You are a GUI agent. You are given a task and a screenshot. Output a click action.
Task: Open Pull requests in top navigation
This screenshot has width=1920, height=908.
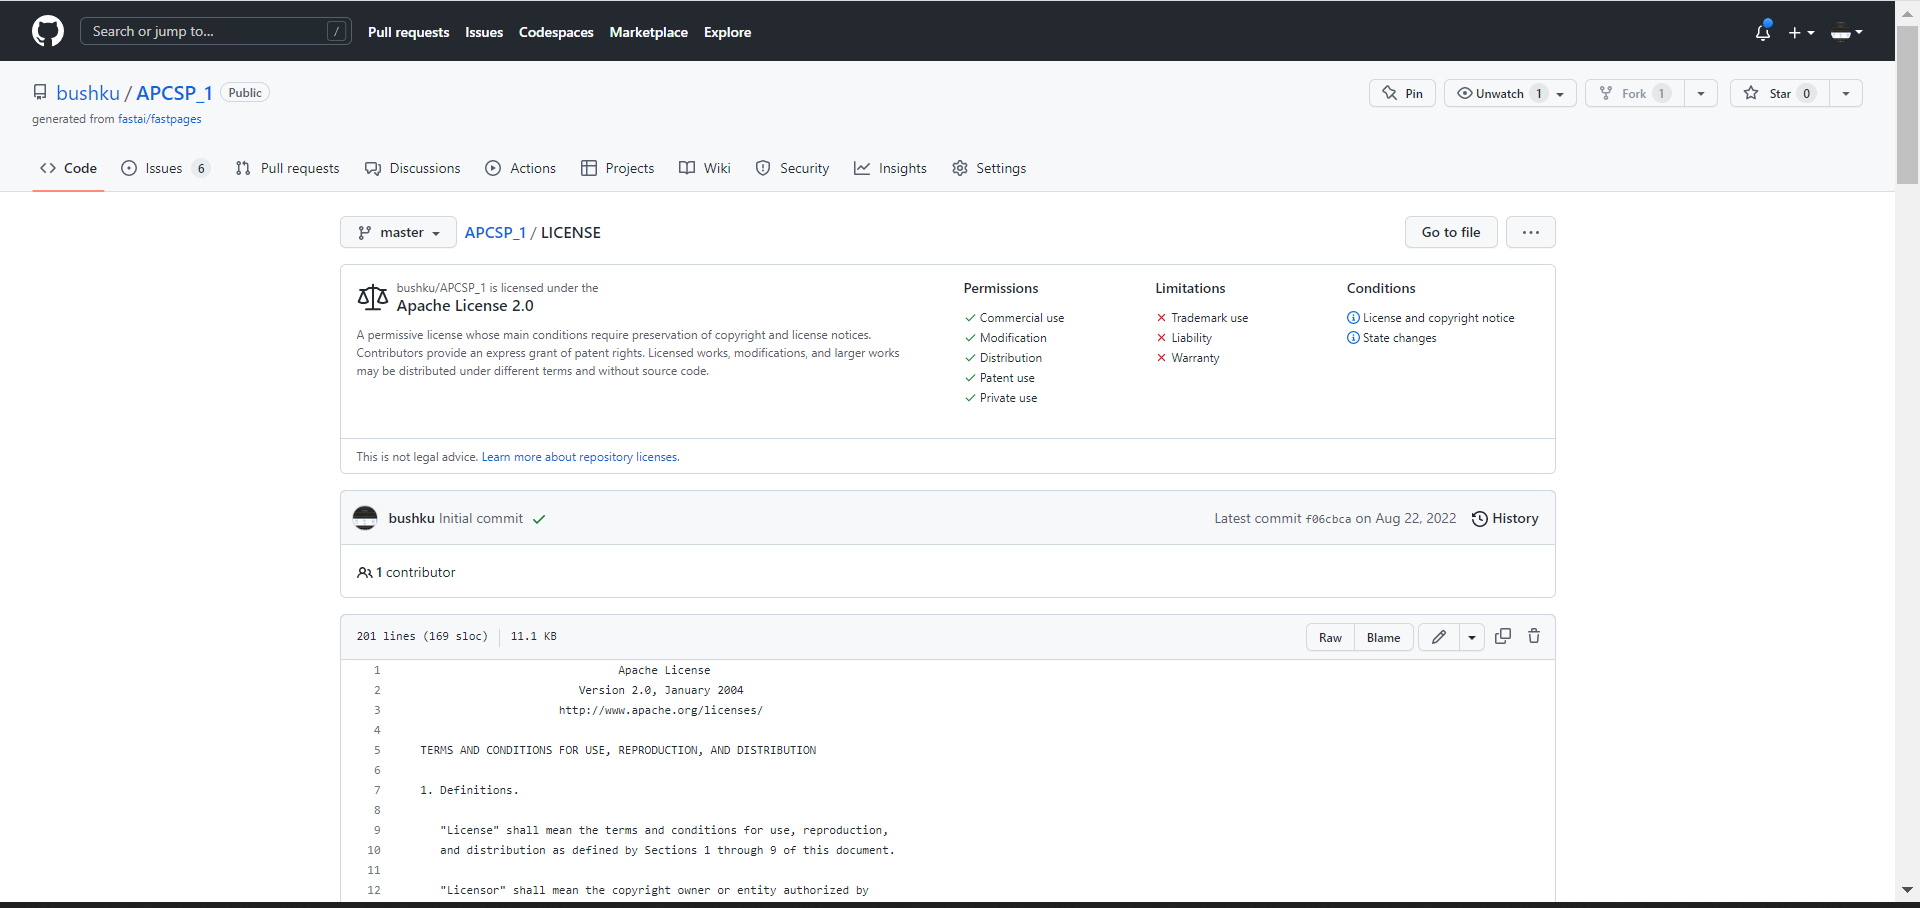(408, 32)
